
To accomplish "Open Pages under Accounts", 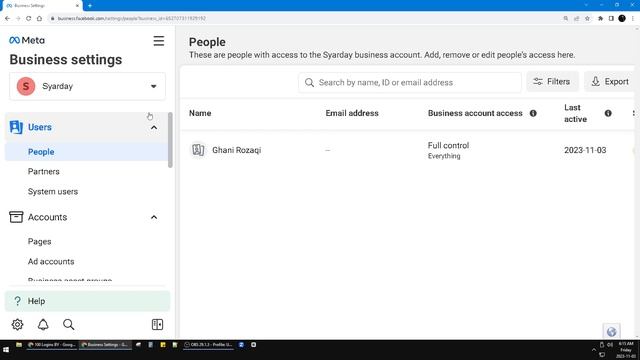I will point(40,242).
